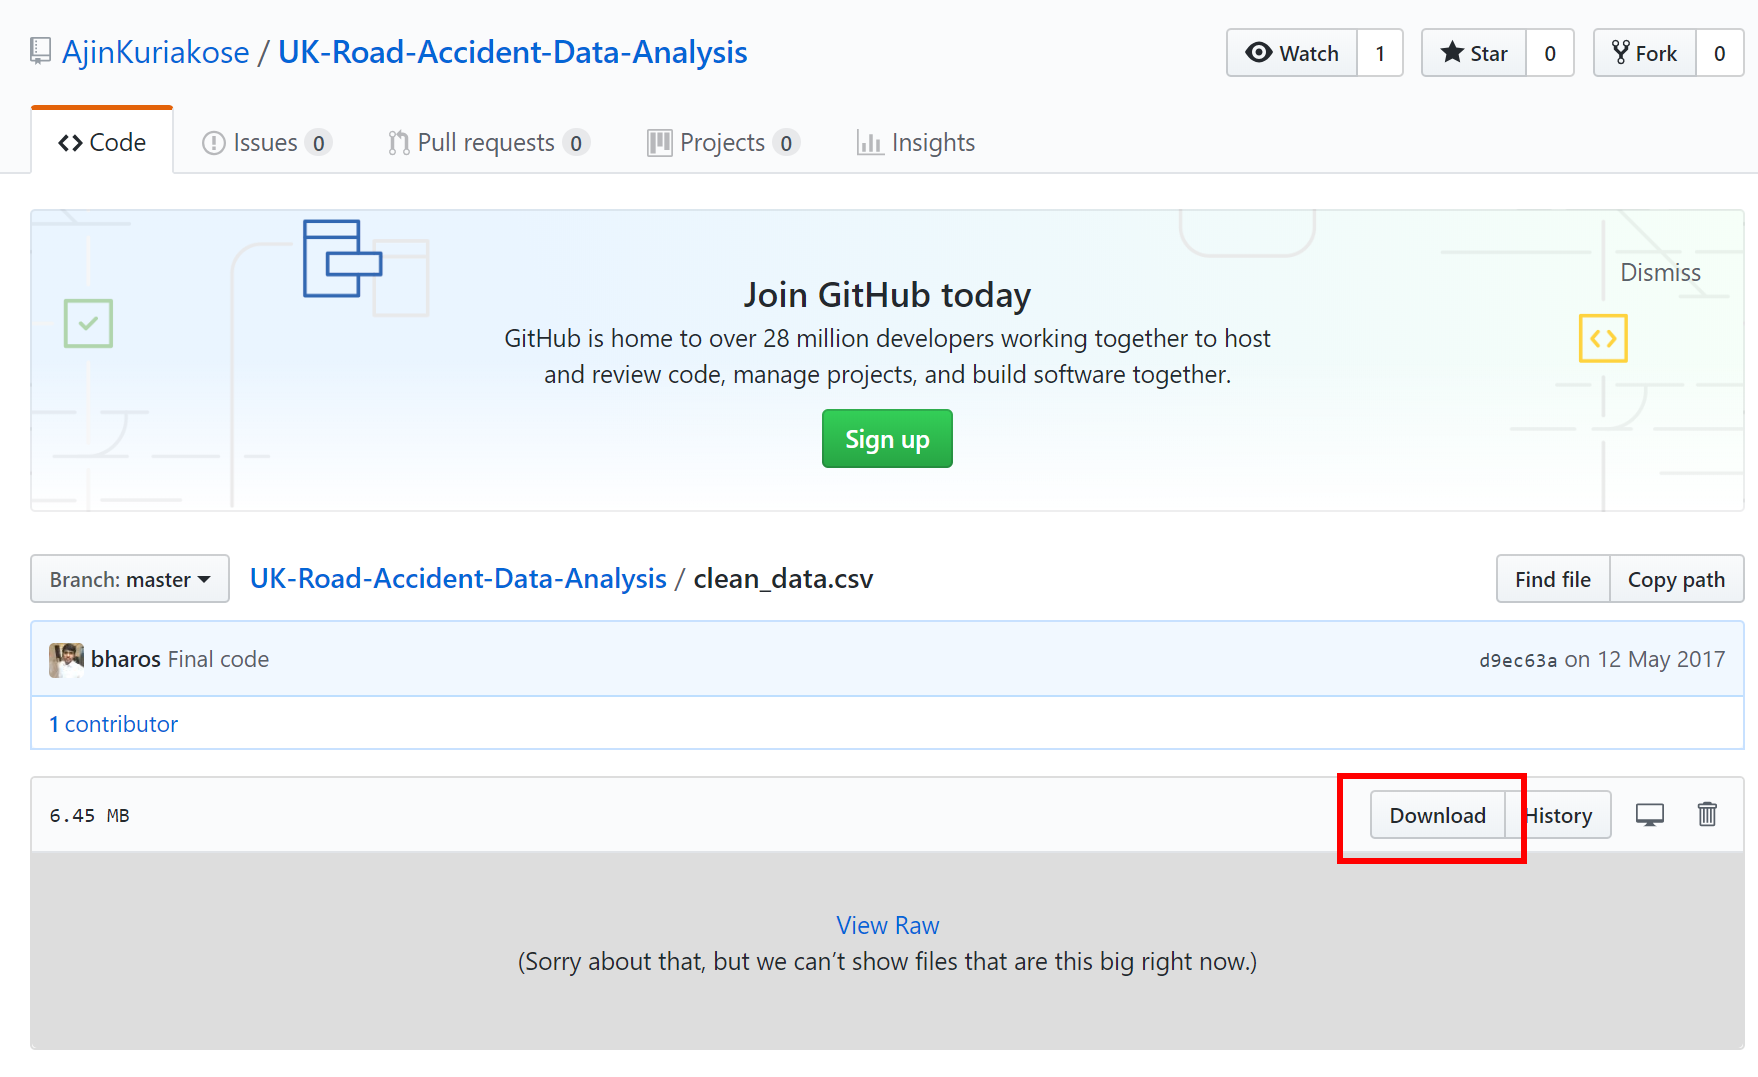
Task: Open the Projects tab
Action: [722, 143]
